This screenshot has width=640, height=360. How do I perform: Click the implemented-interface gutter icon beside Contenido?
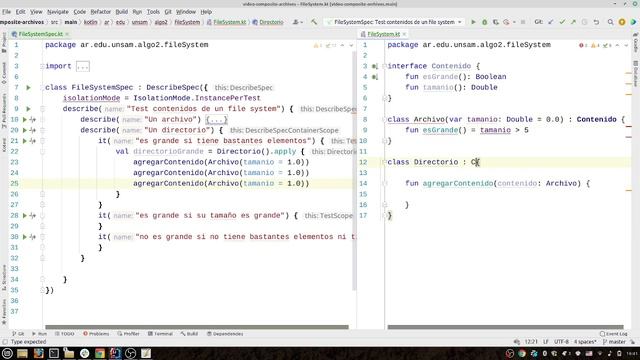click(375, 66)
